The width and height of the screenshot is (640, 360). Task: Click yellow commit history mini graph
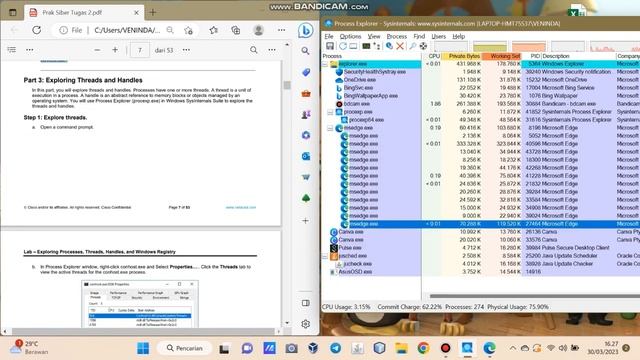click(x=490, y=46)
